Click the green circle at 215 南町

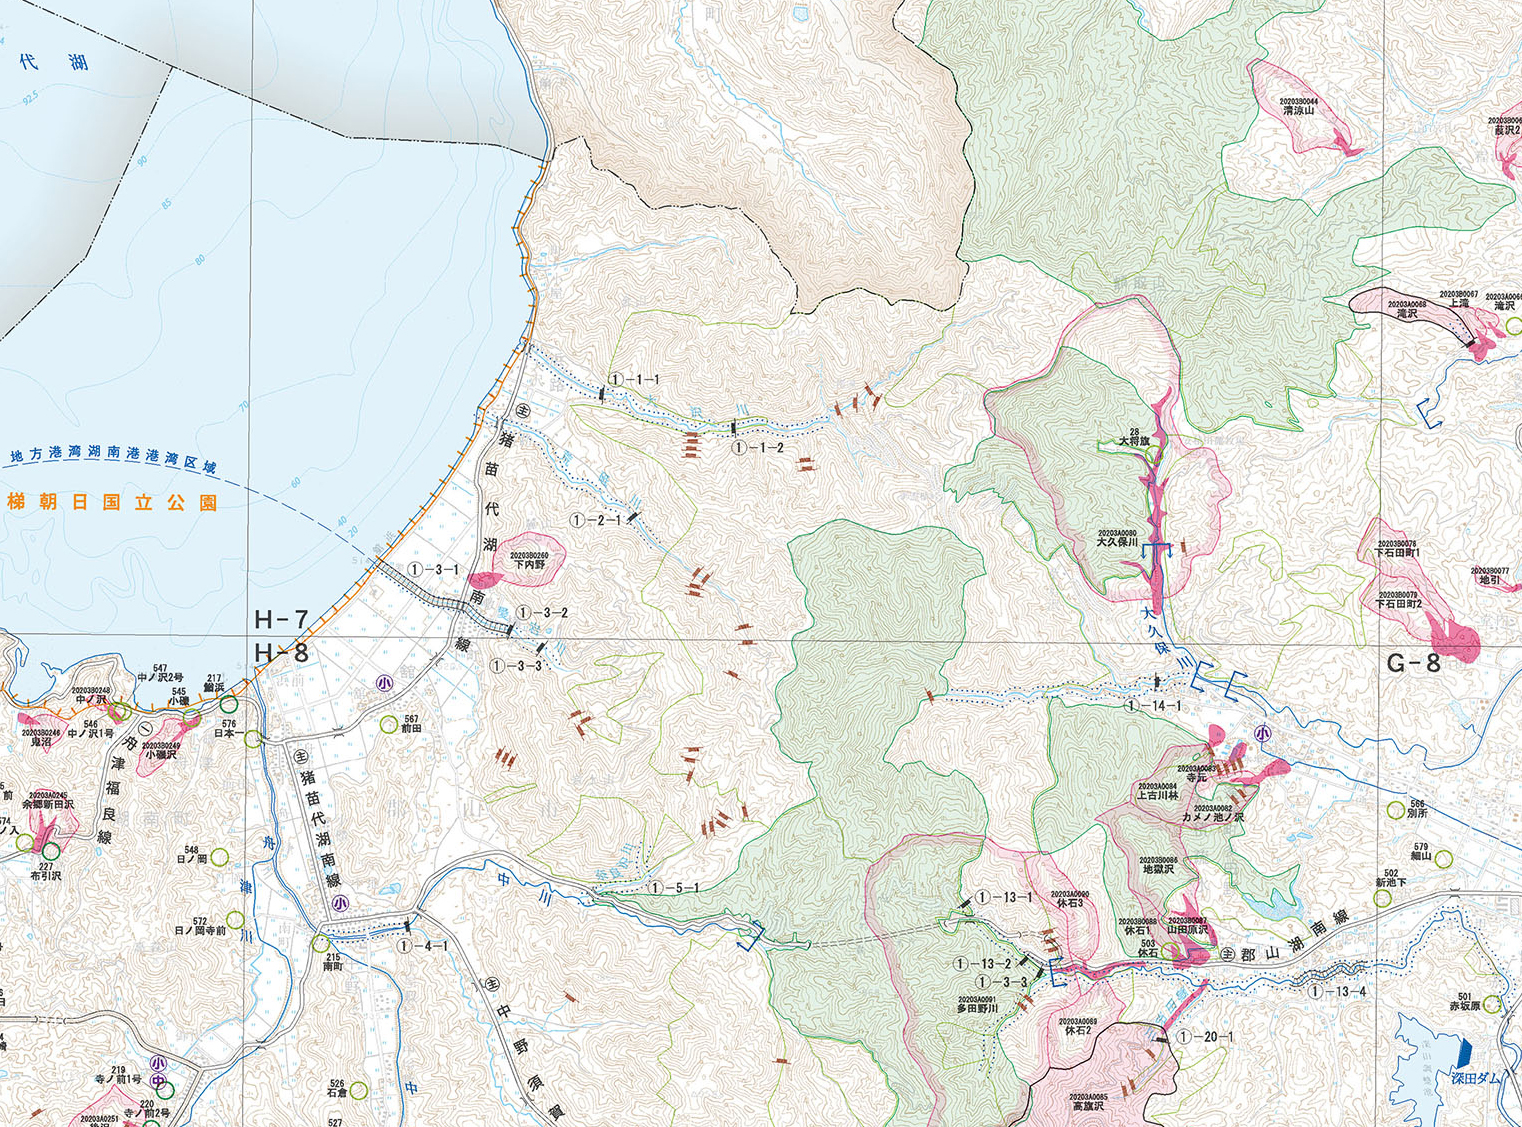click(321, 943)
